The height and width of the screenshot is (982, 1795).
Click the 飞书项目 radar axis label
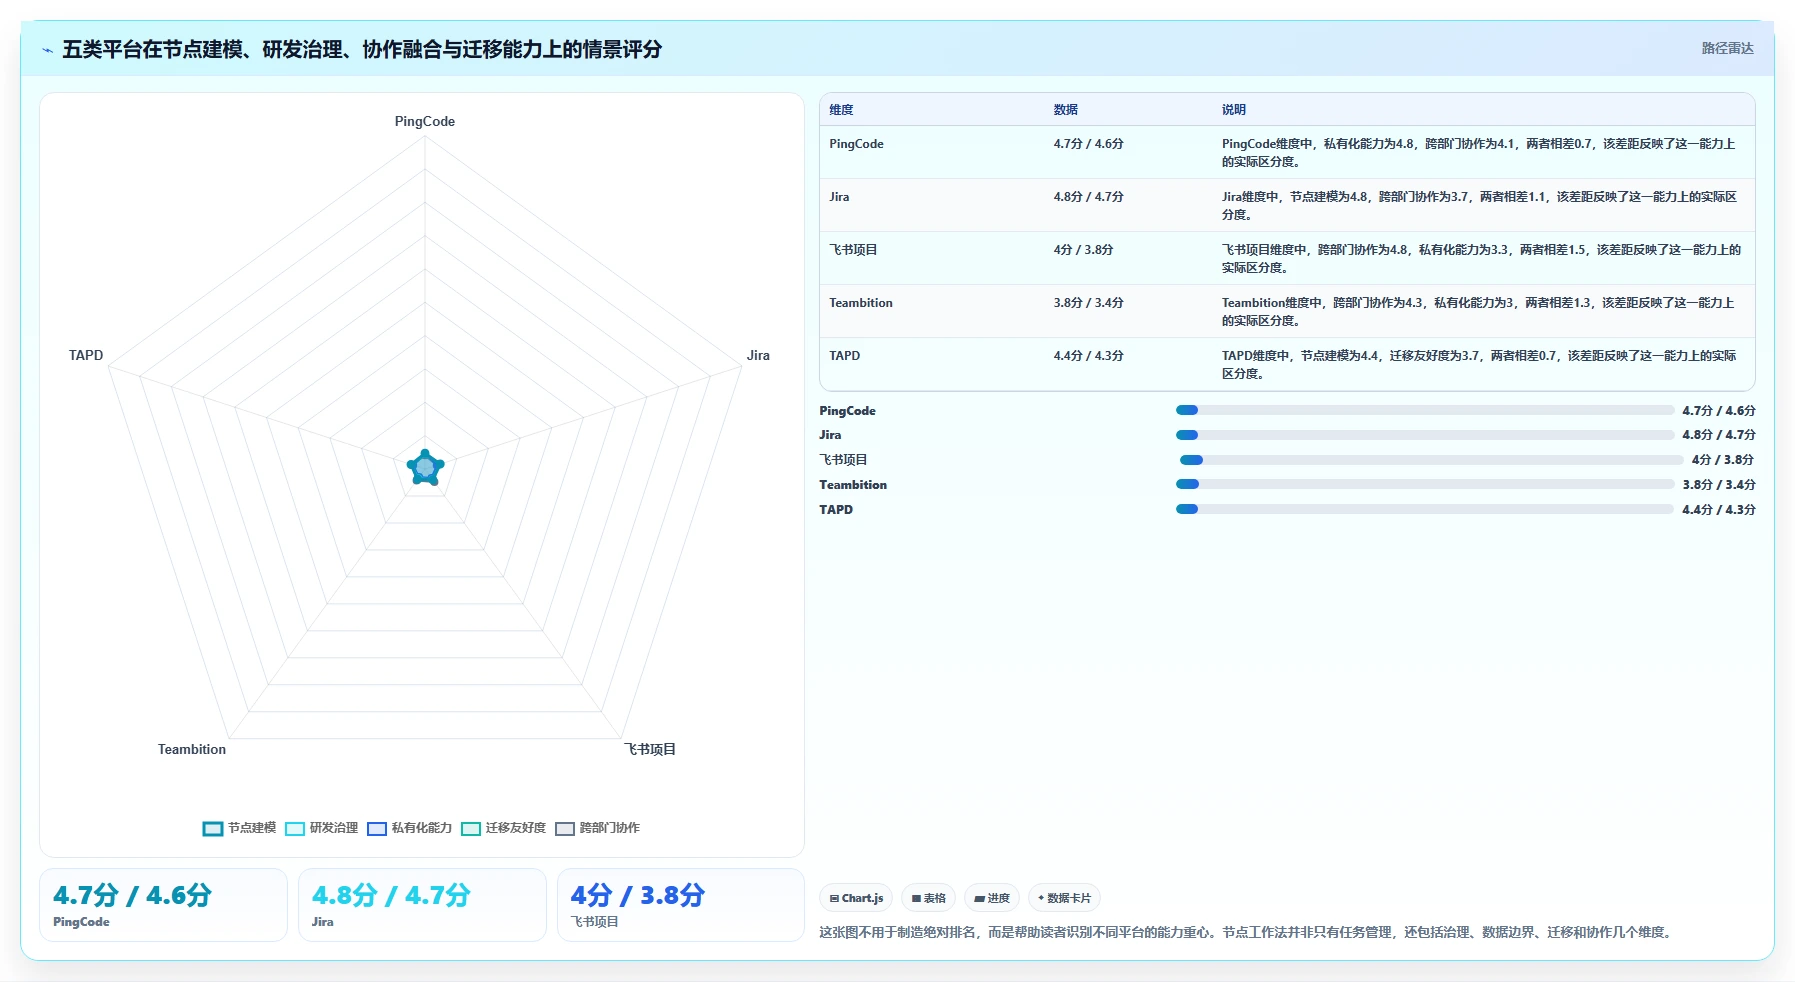click(650, 749)
